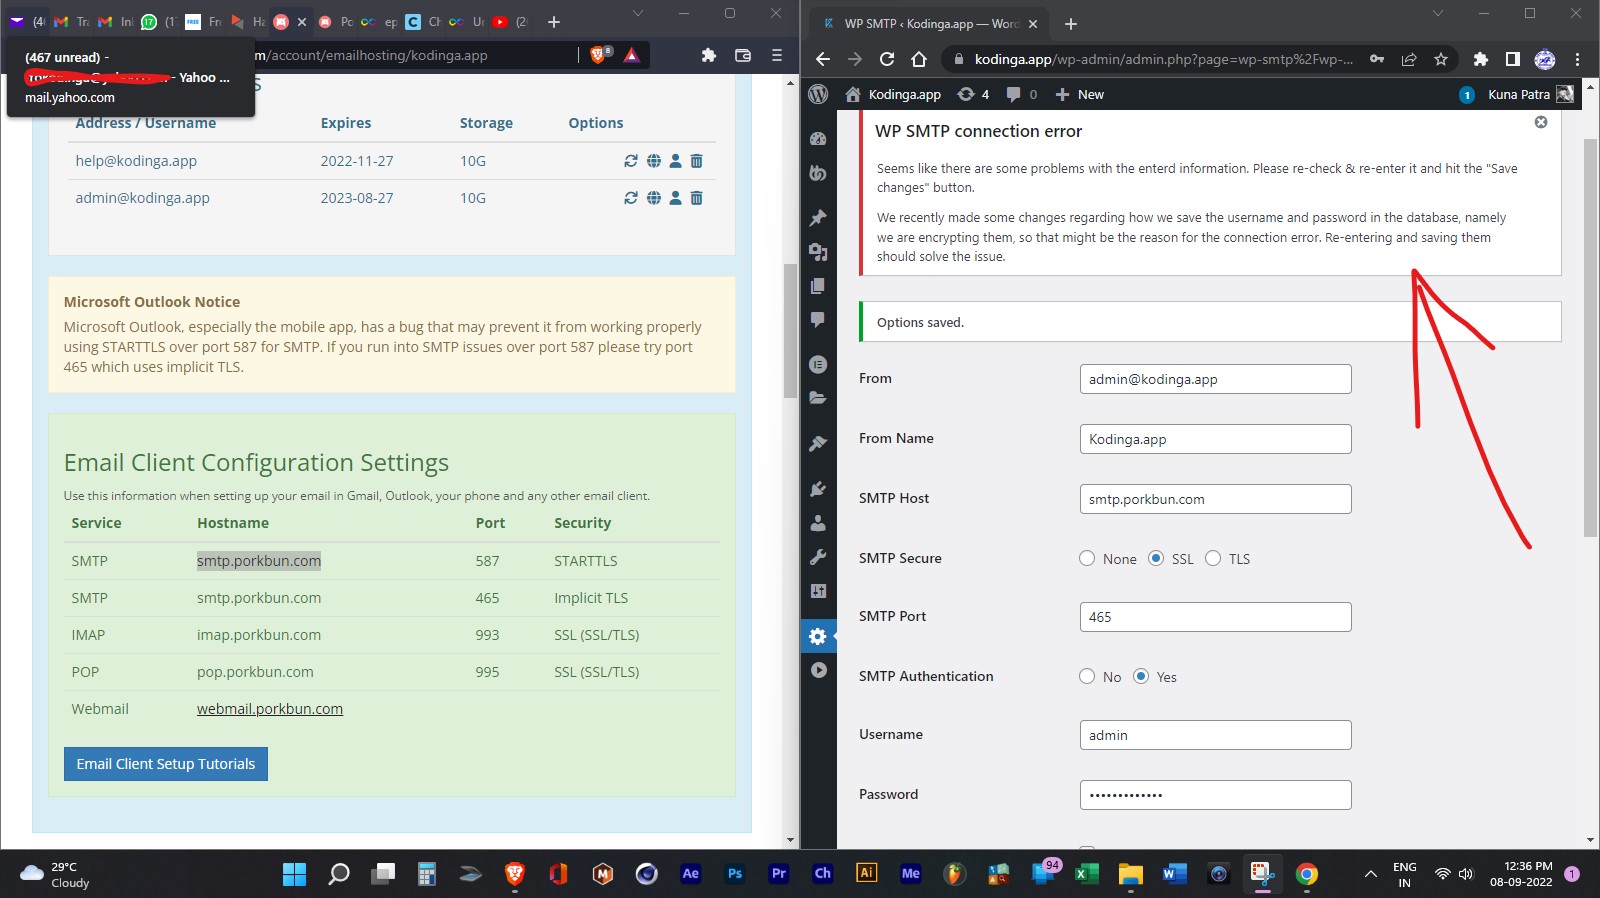
Task: Select Yes for SMTP Authentication
Action: [x=1141, y=676]
